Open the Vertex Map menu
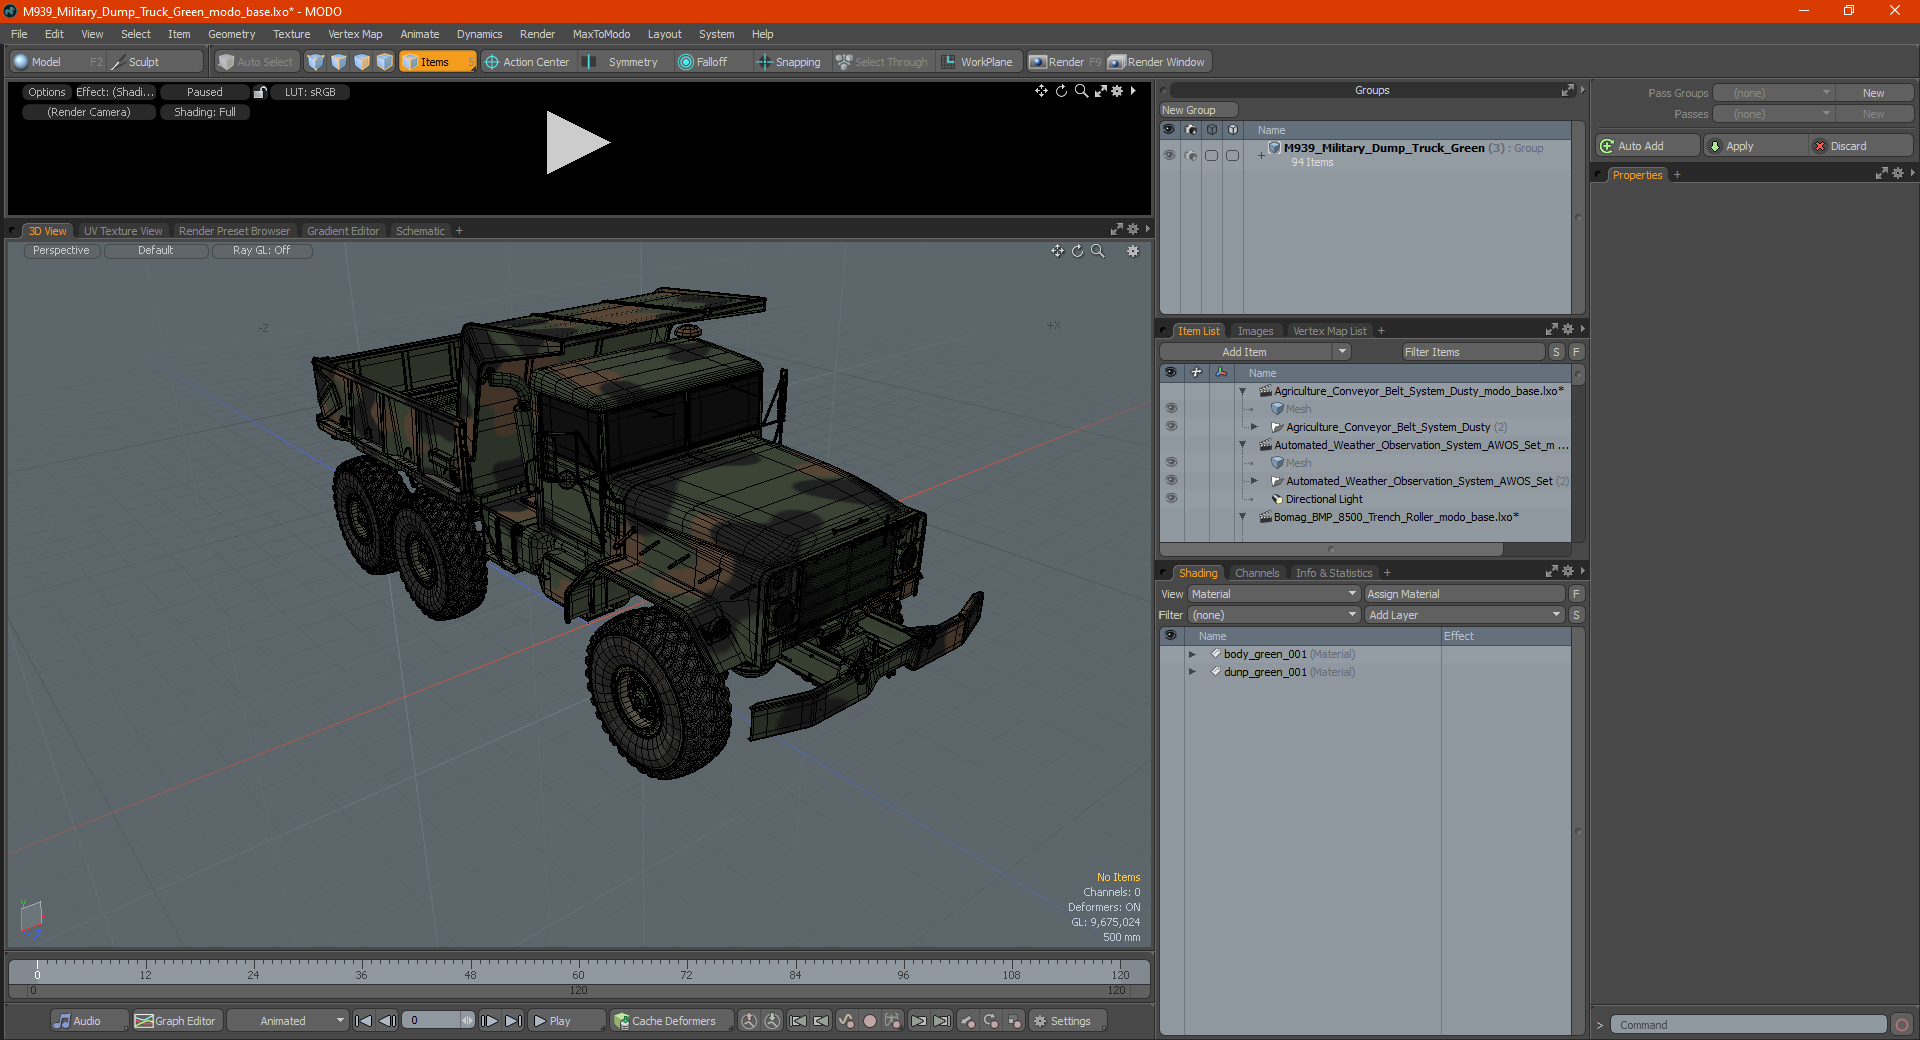 [355, 34]
